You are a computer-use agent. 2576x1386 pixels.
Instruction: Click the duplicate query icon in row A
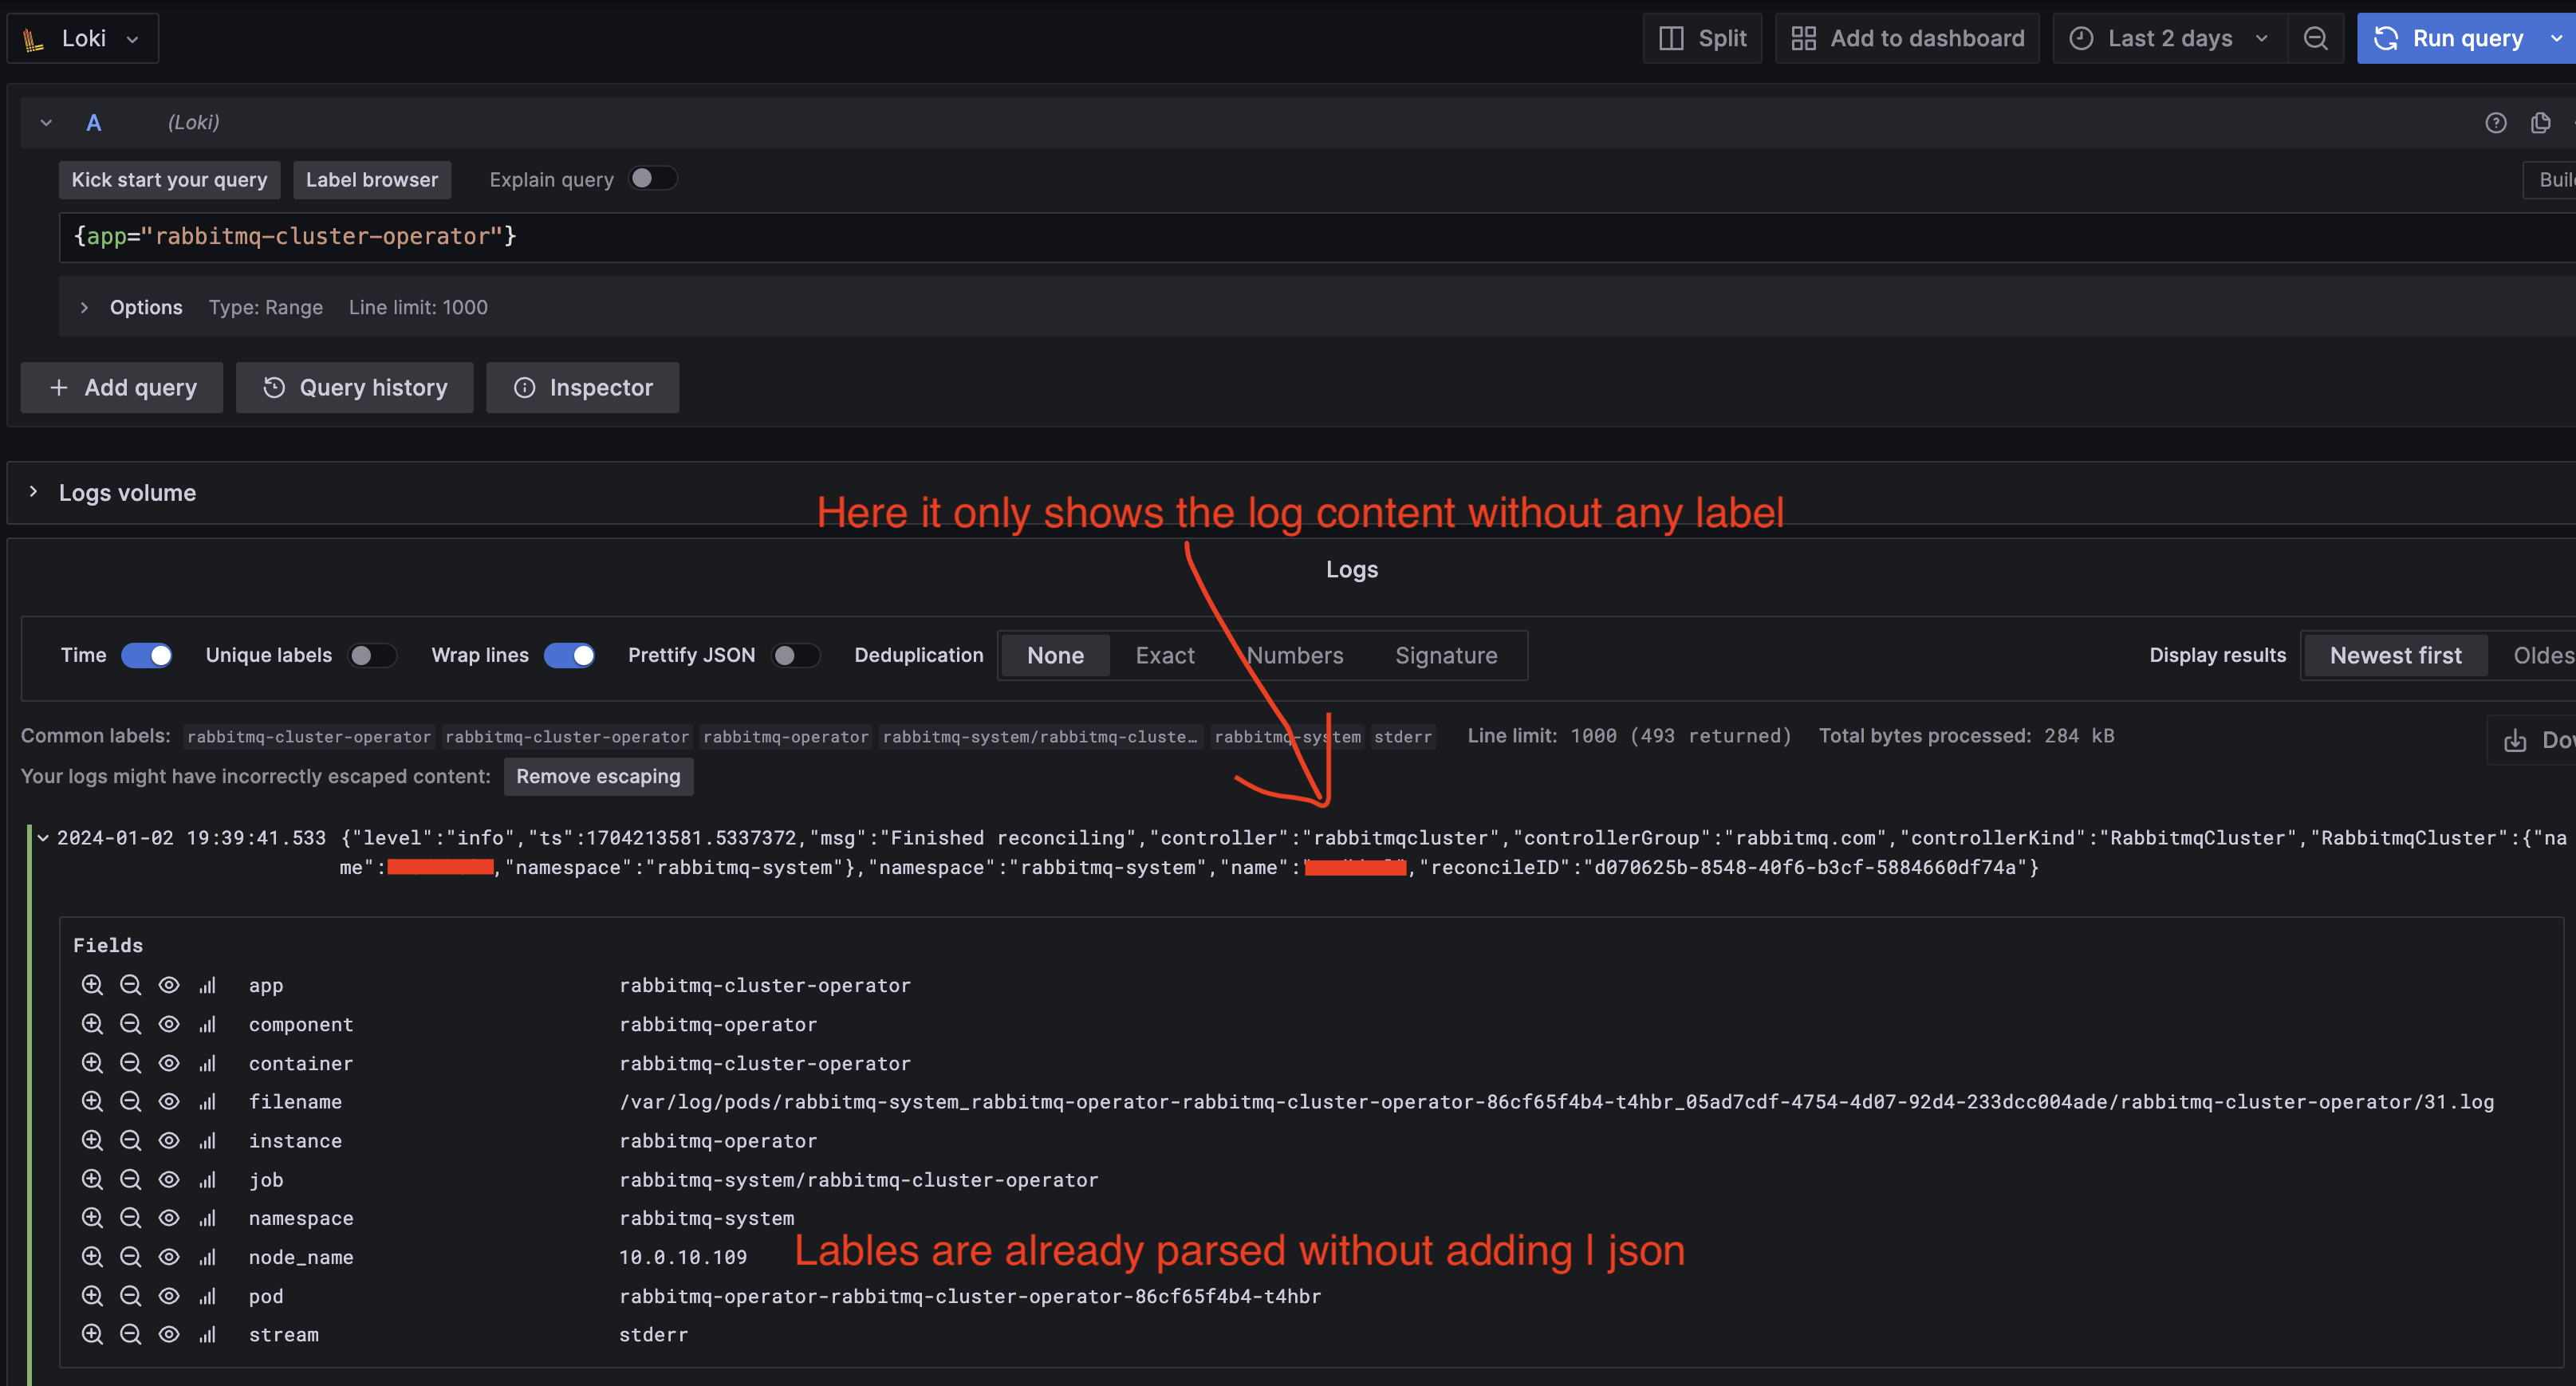[2540, 123]
